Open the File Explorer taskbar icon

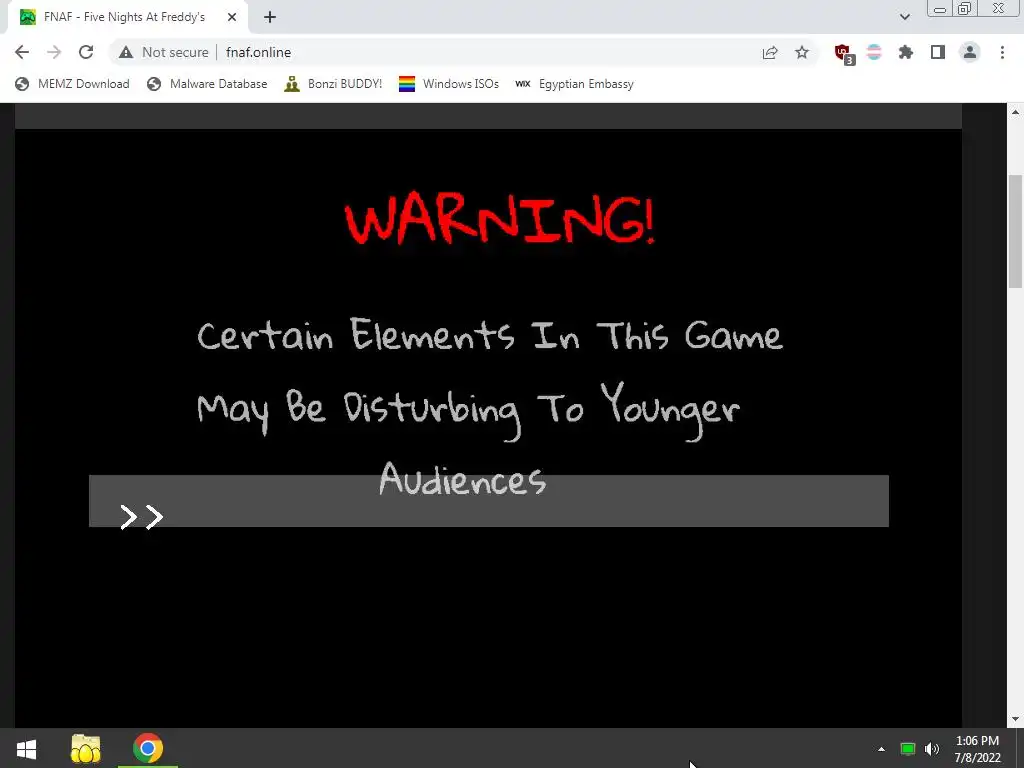[86, 748]
